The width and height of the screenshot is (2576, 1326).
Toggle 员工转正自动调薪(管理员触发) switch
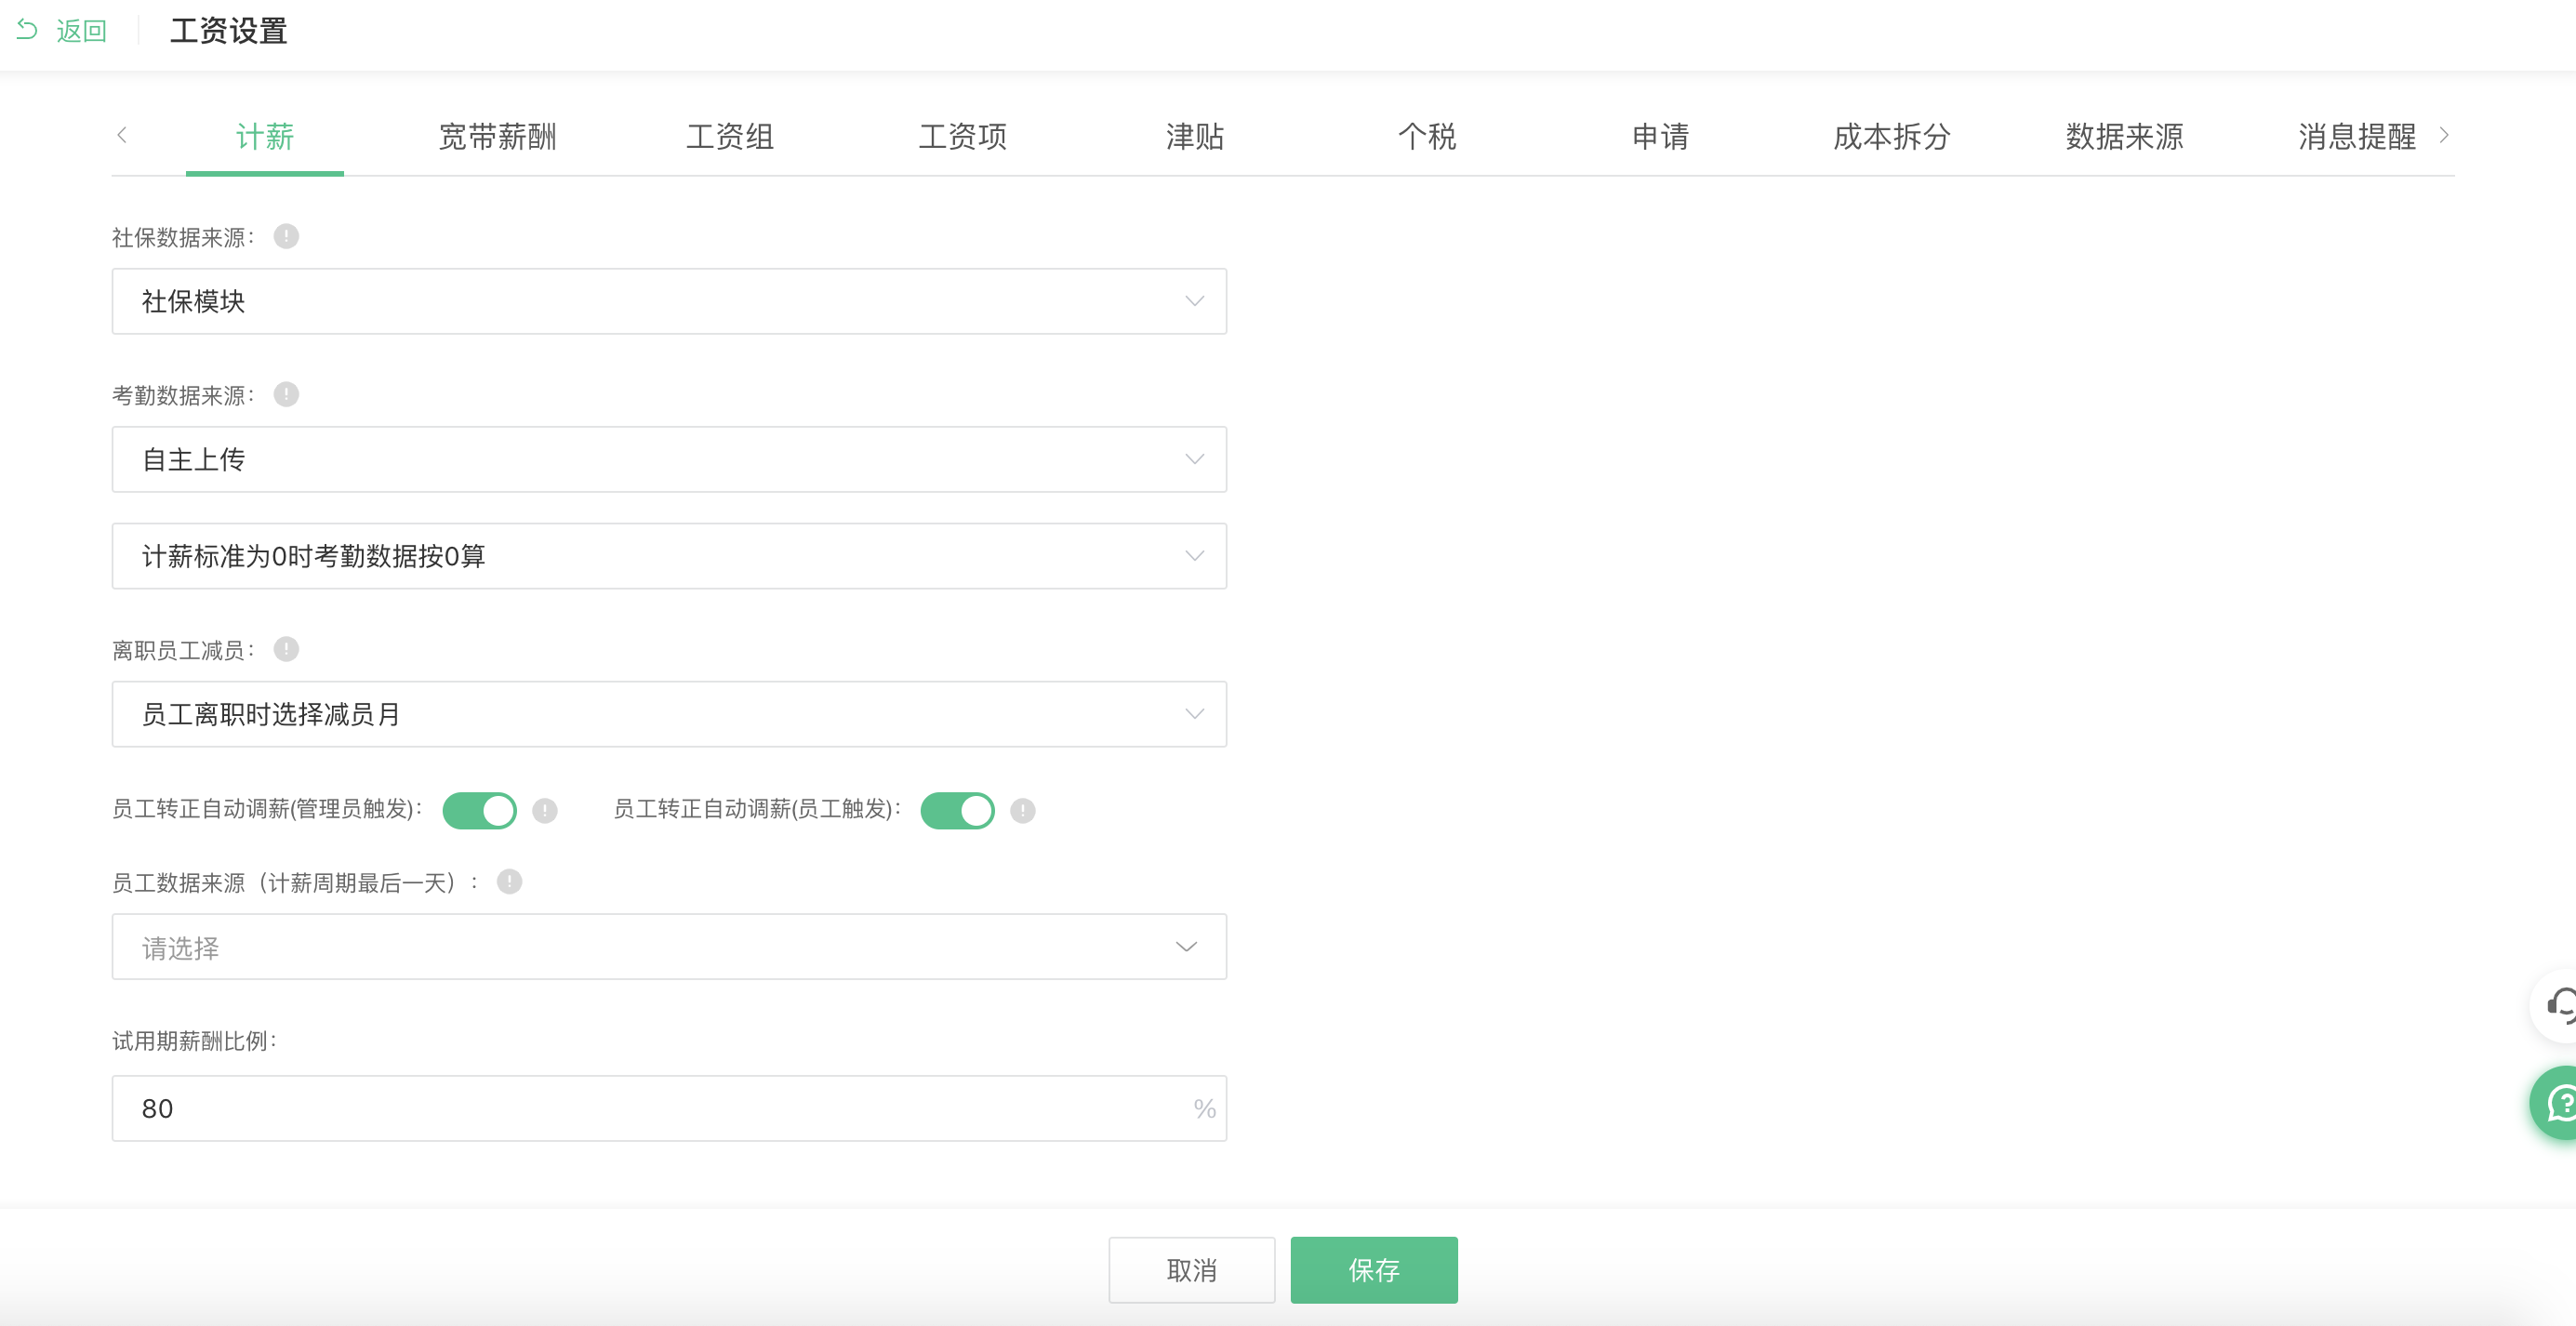tap(480, 810)
